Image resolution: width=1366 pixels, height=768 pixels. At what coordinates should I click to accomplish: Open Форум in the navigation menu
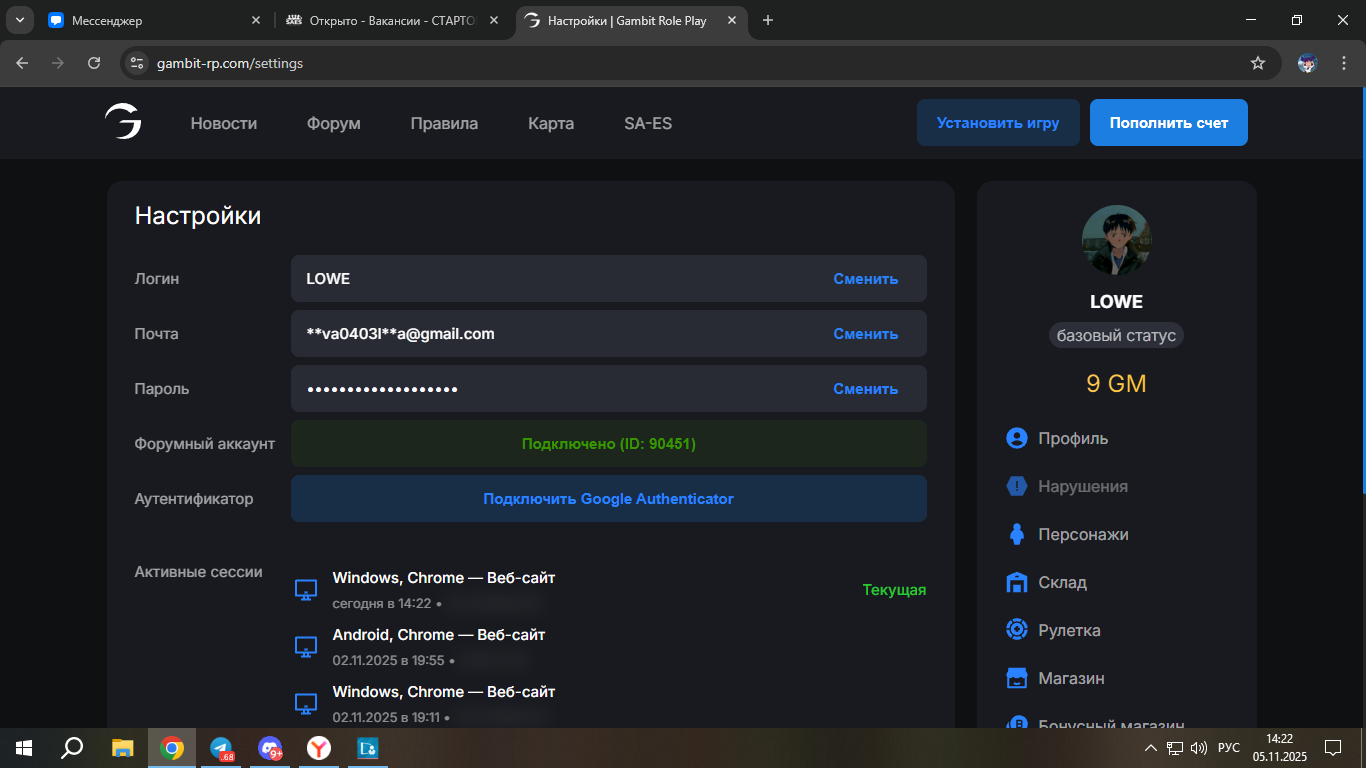[x=333, y=124]
